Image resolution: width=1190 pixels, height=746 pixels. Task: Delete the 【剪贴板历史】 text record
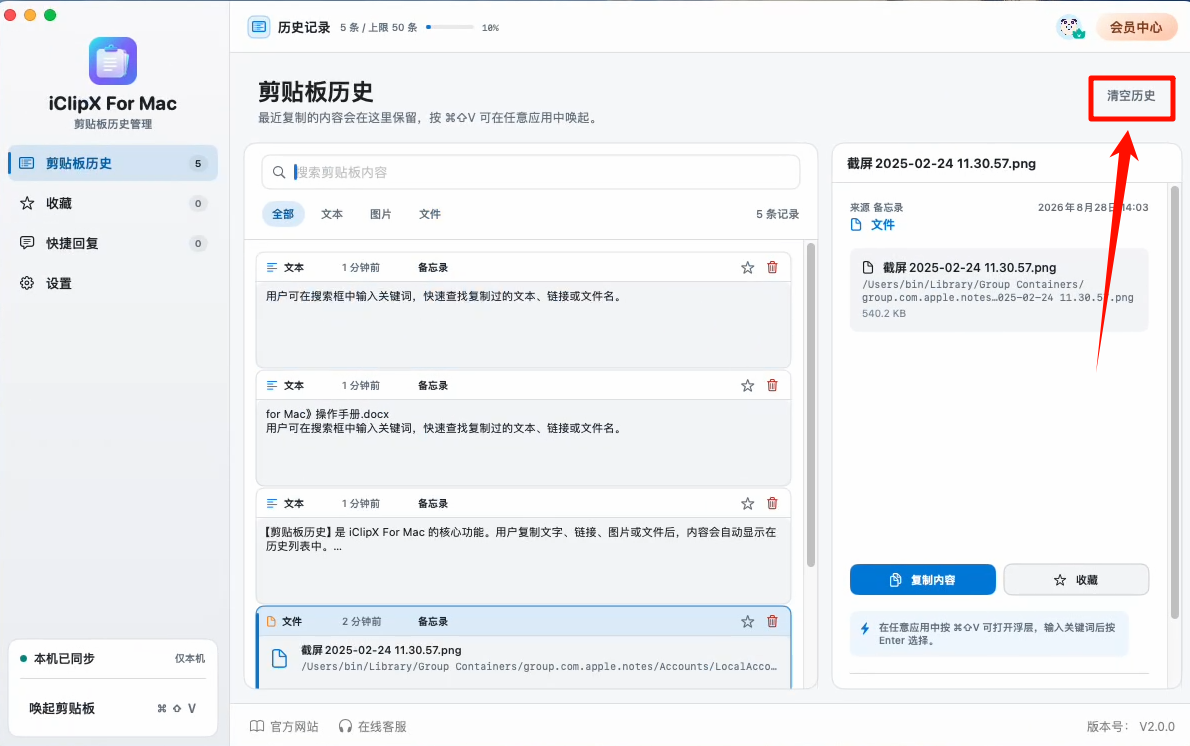[772, 503]
